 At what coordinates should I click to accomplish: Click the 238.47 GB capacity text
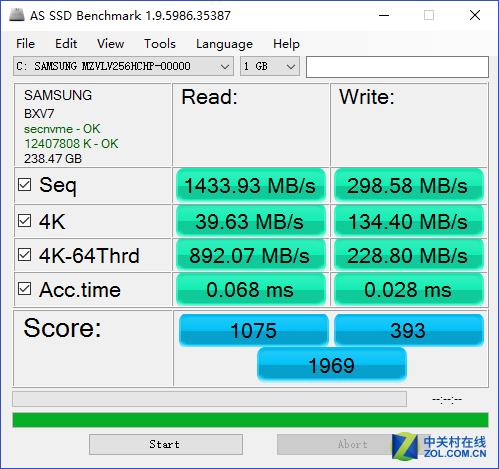coord(53,159)
